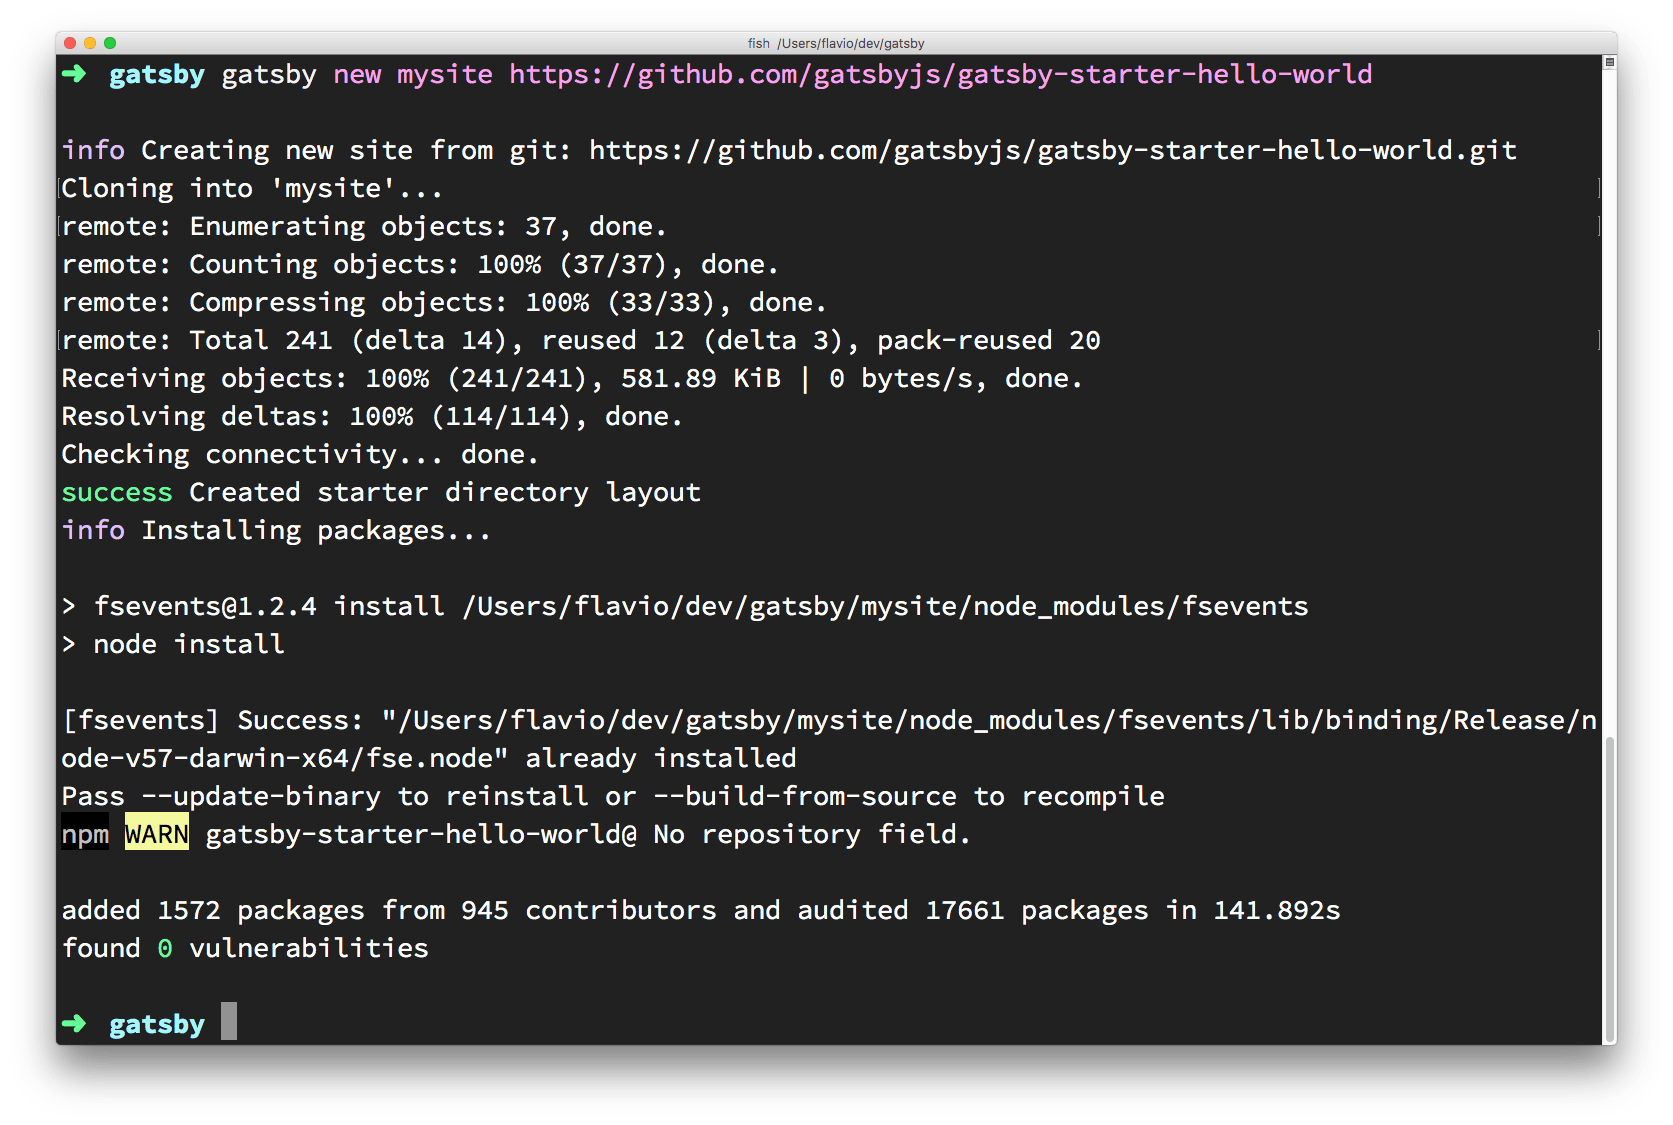This screenshot has height=1125, width=1673.
Task: Click the yellow WARN badge
Action: coord(157,834)
